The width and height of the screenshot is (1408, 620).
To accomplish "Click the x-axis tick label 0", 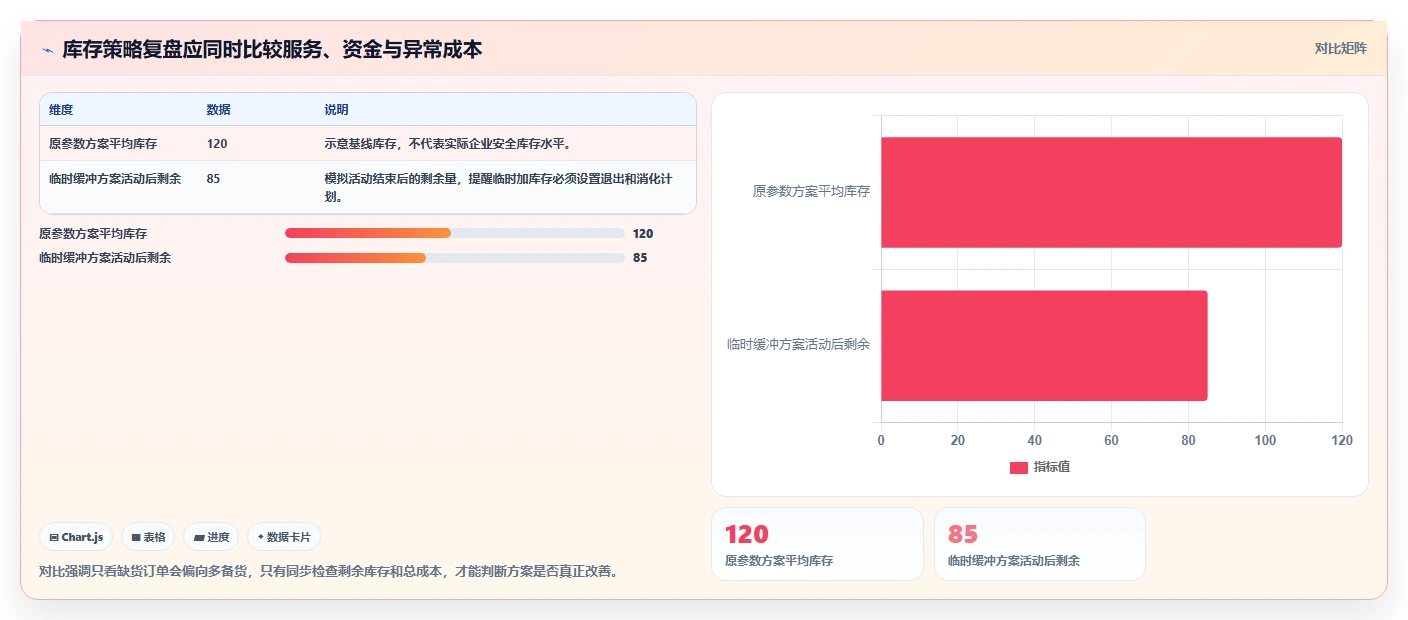I will (x=881, y=440).
